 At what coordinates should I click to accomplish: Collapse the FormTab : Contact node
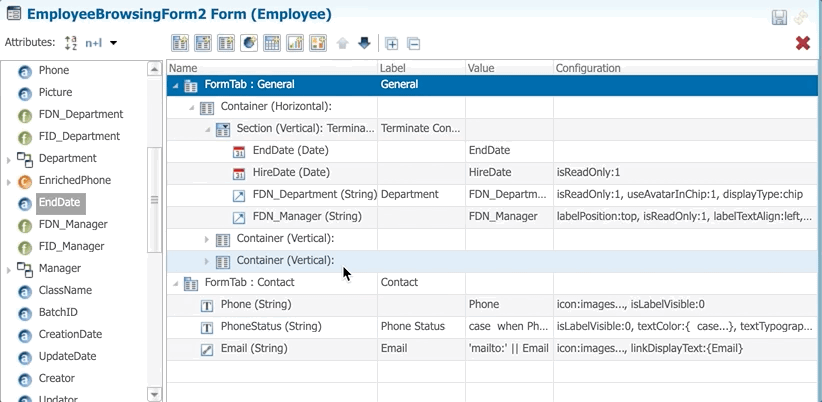tap(175, 284)
